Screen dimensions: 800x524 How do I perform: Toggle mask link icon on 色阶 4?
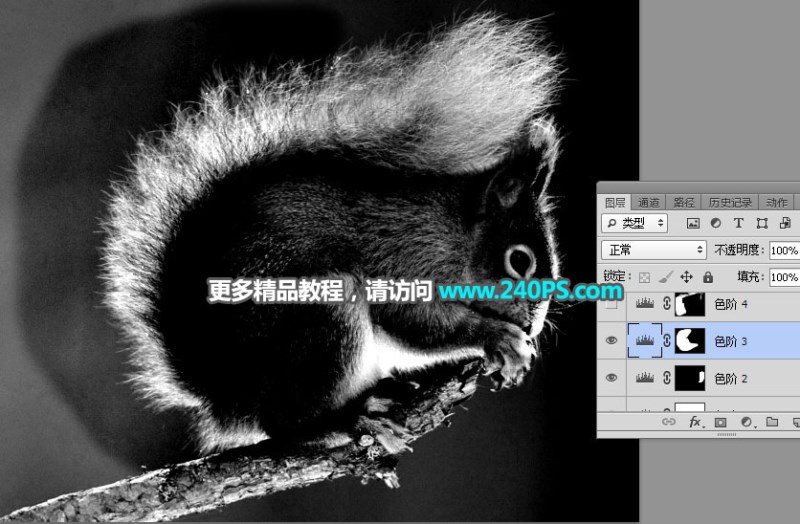click(667, 304)
